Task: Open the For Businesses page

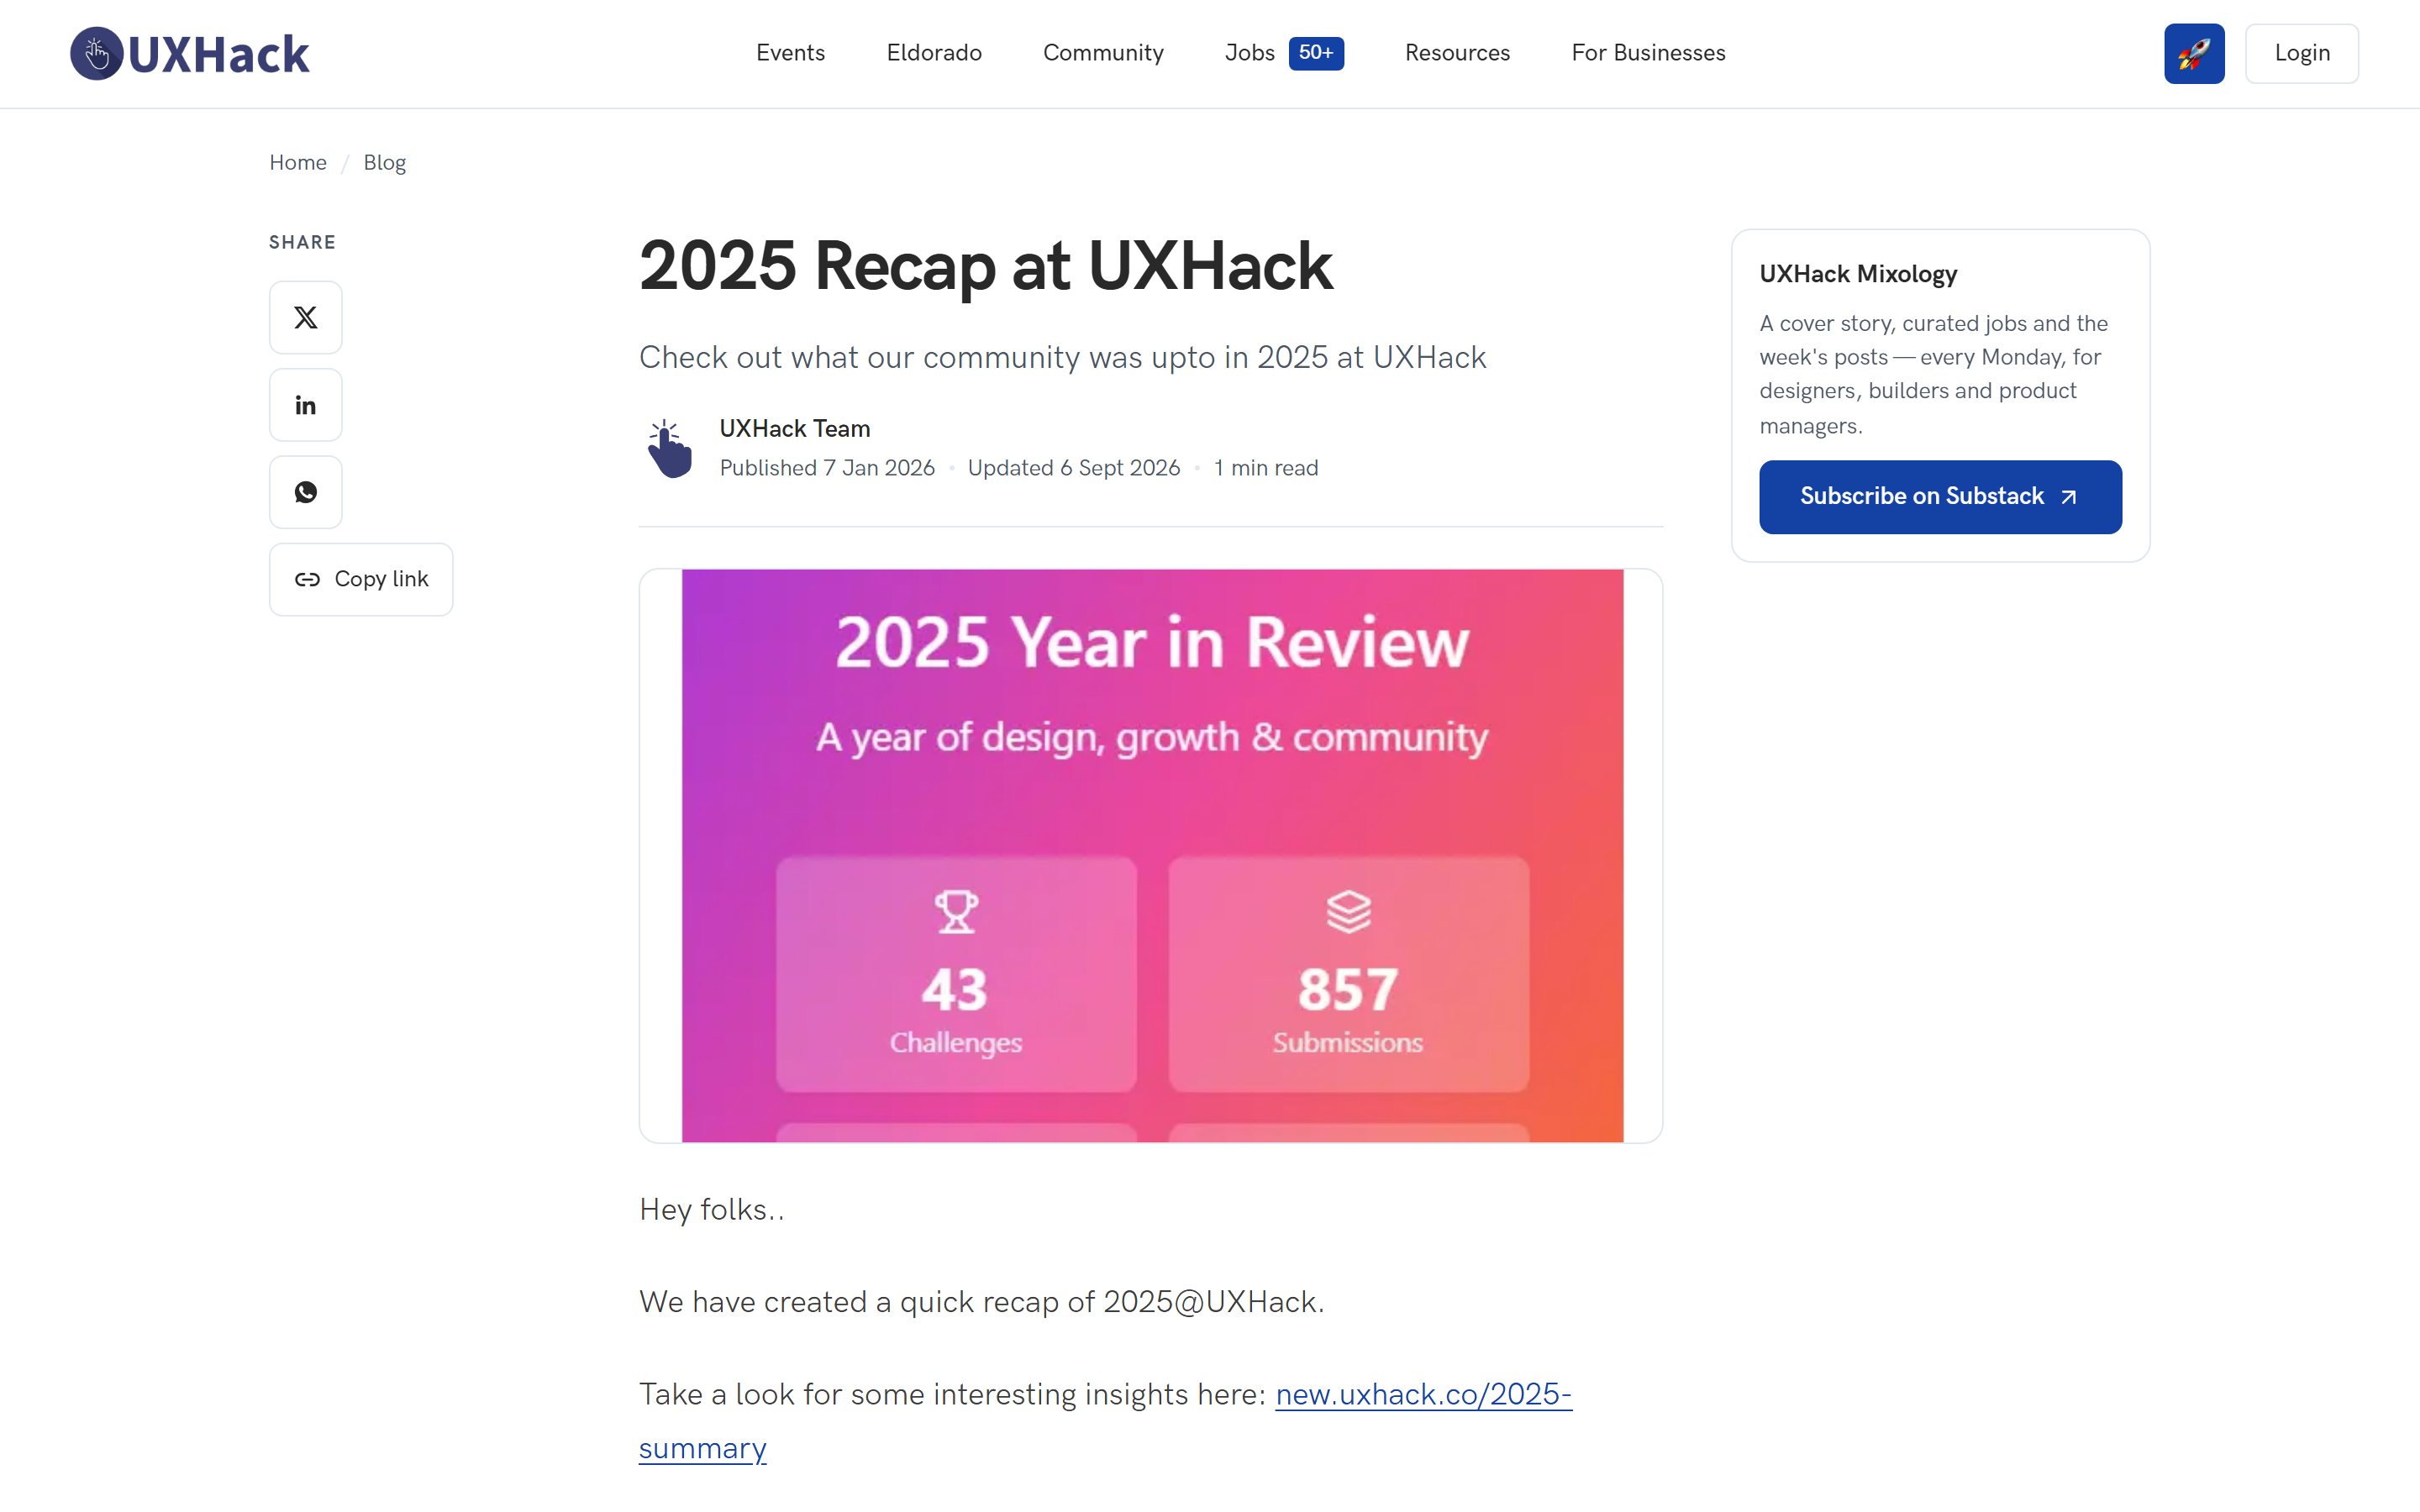Action: click(1648, 53)
